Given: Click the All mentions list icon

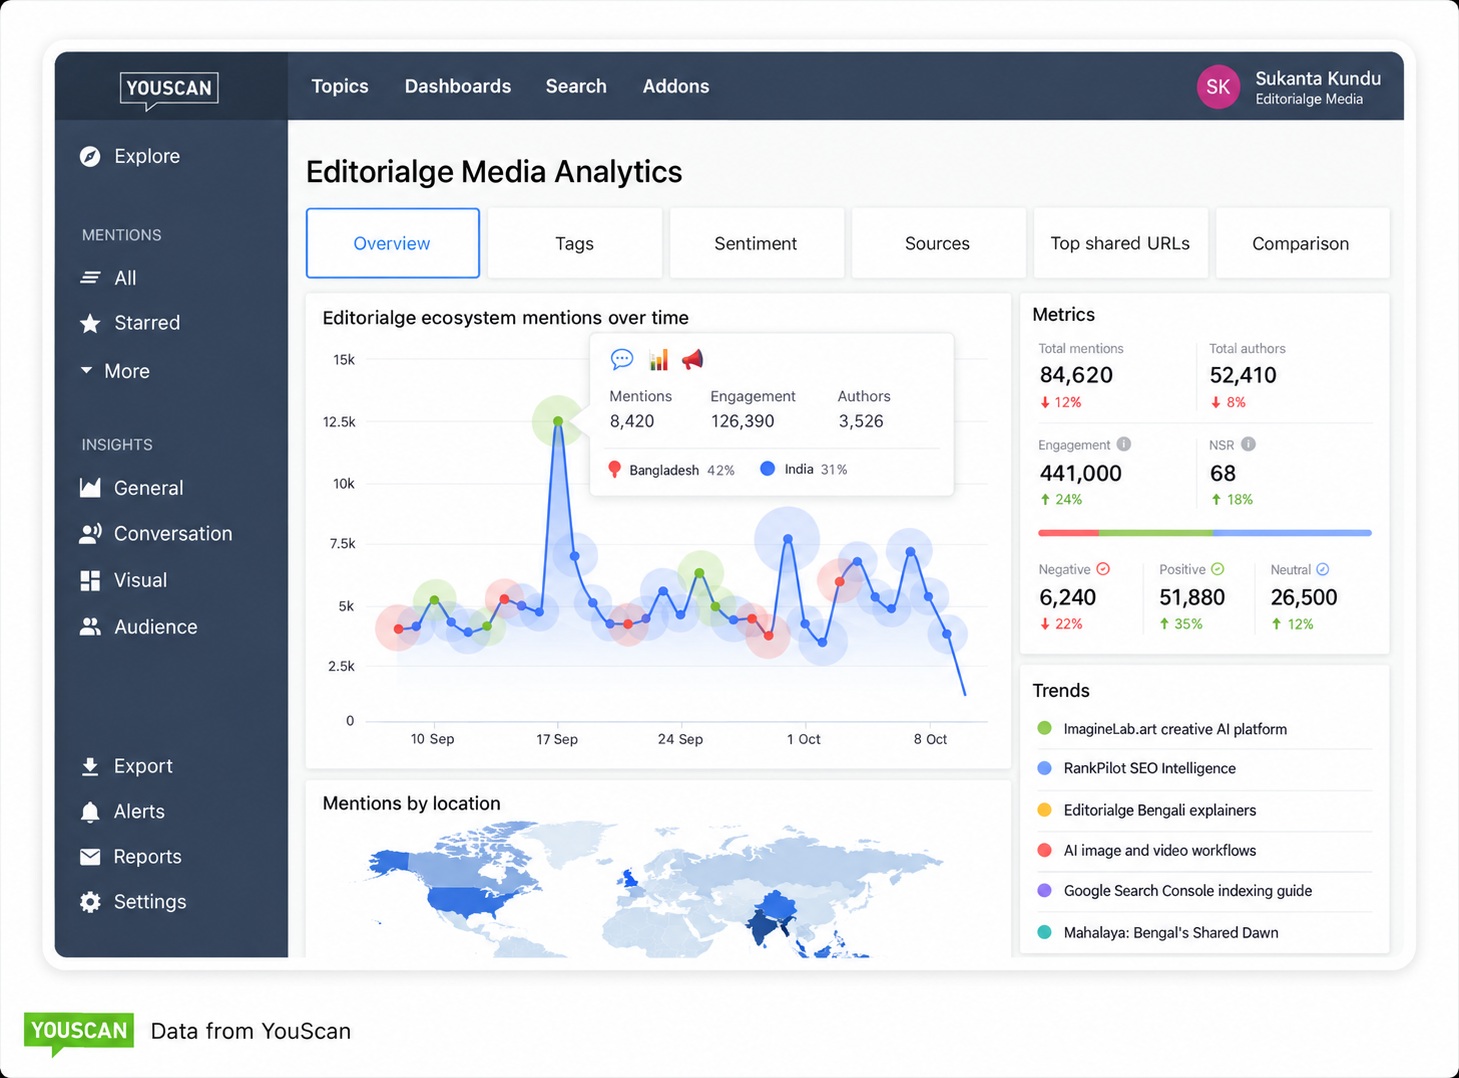Looking at the screenshot, I should point(90,278).
